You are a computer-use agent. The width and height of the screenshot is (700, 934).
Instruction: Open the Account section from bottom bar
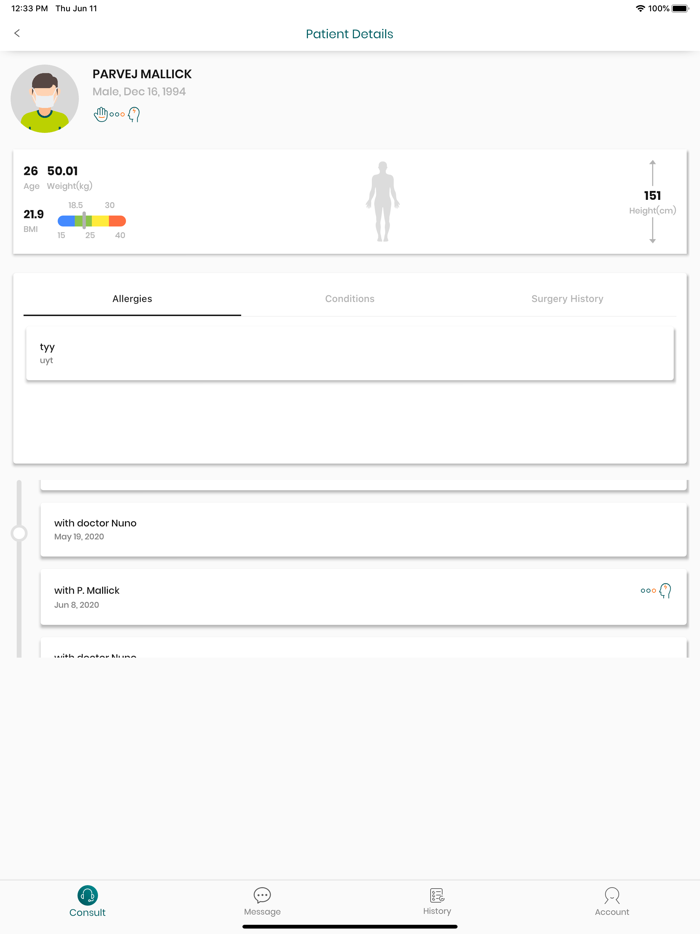tap(612, 901)
